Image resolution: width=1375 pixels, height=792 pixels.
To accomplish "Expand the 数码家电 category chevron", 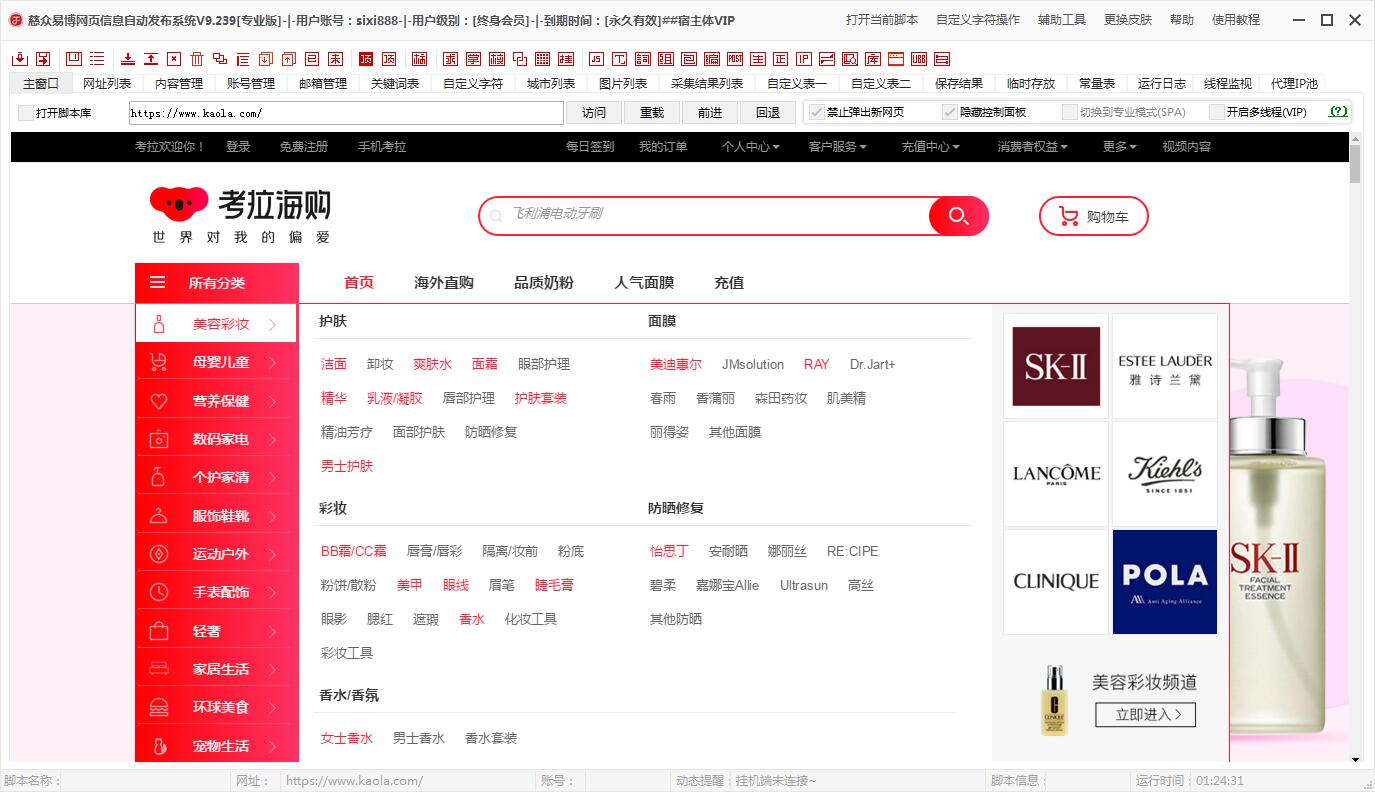I will tap(273, 439).
